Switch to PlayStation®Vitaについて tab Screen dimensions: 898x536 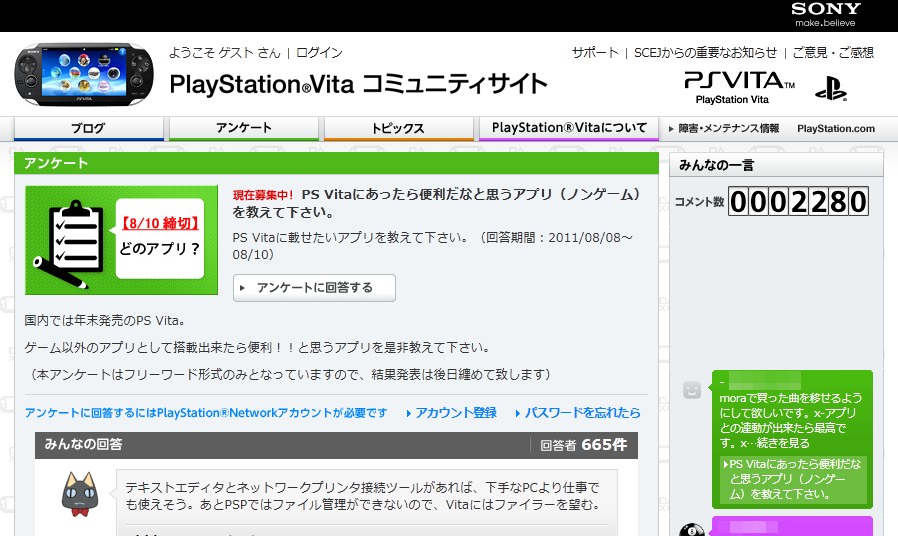[569, 128]
